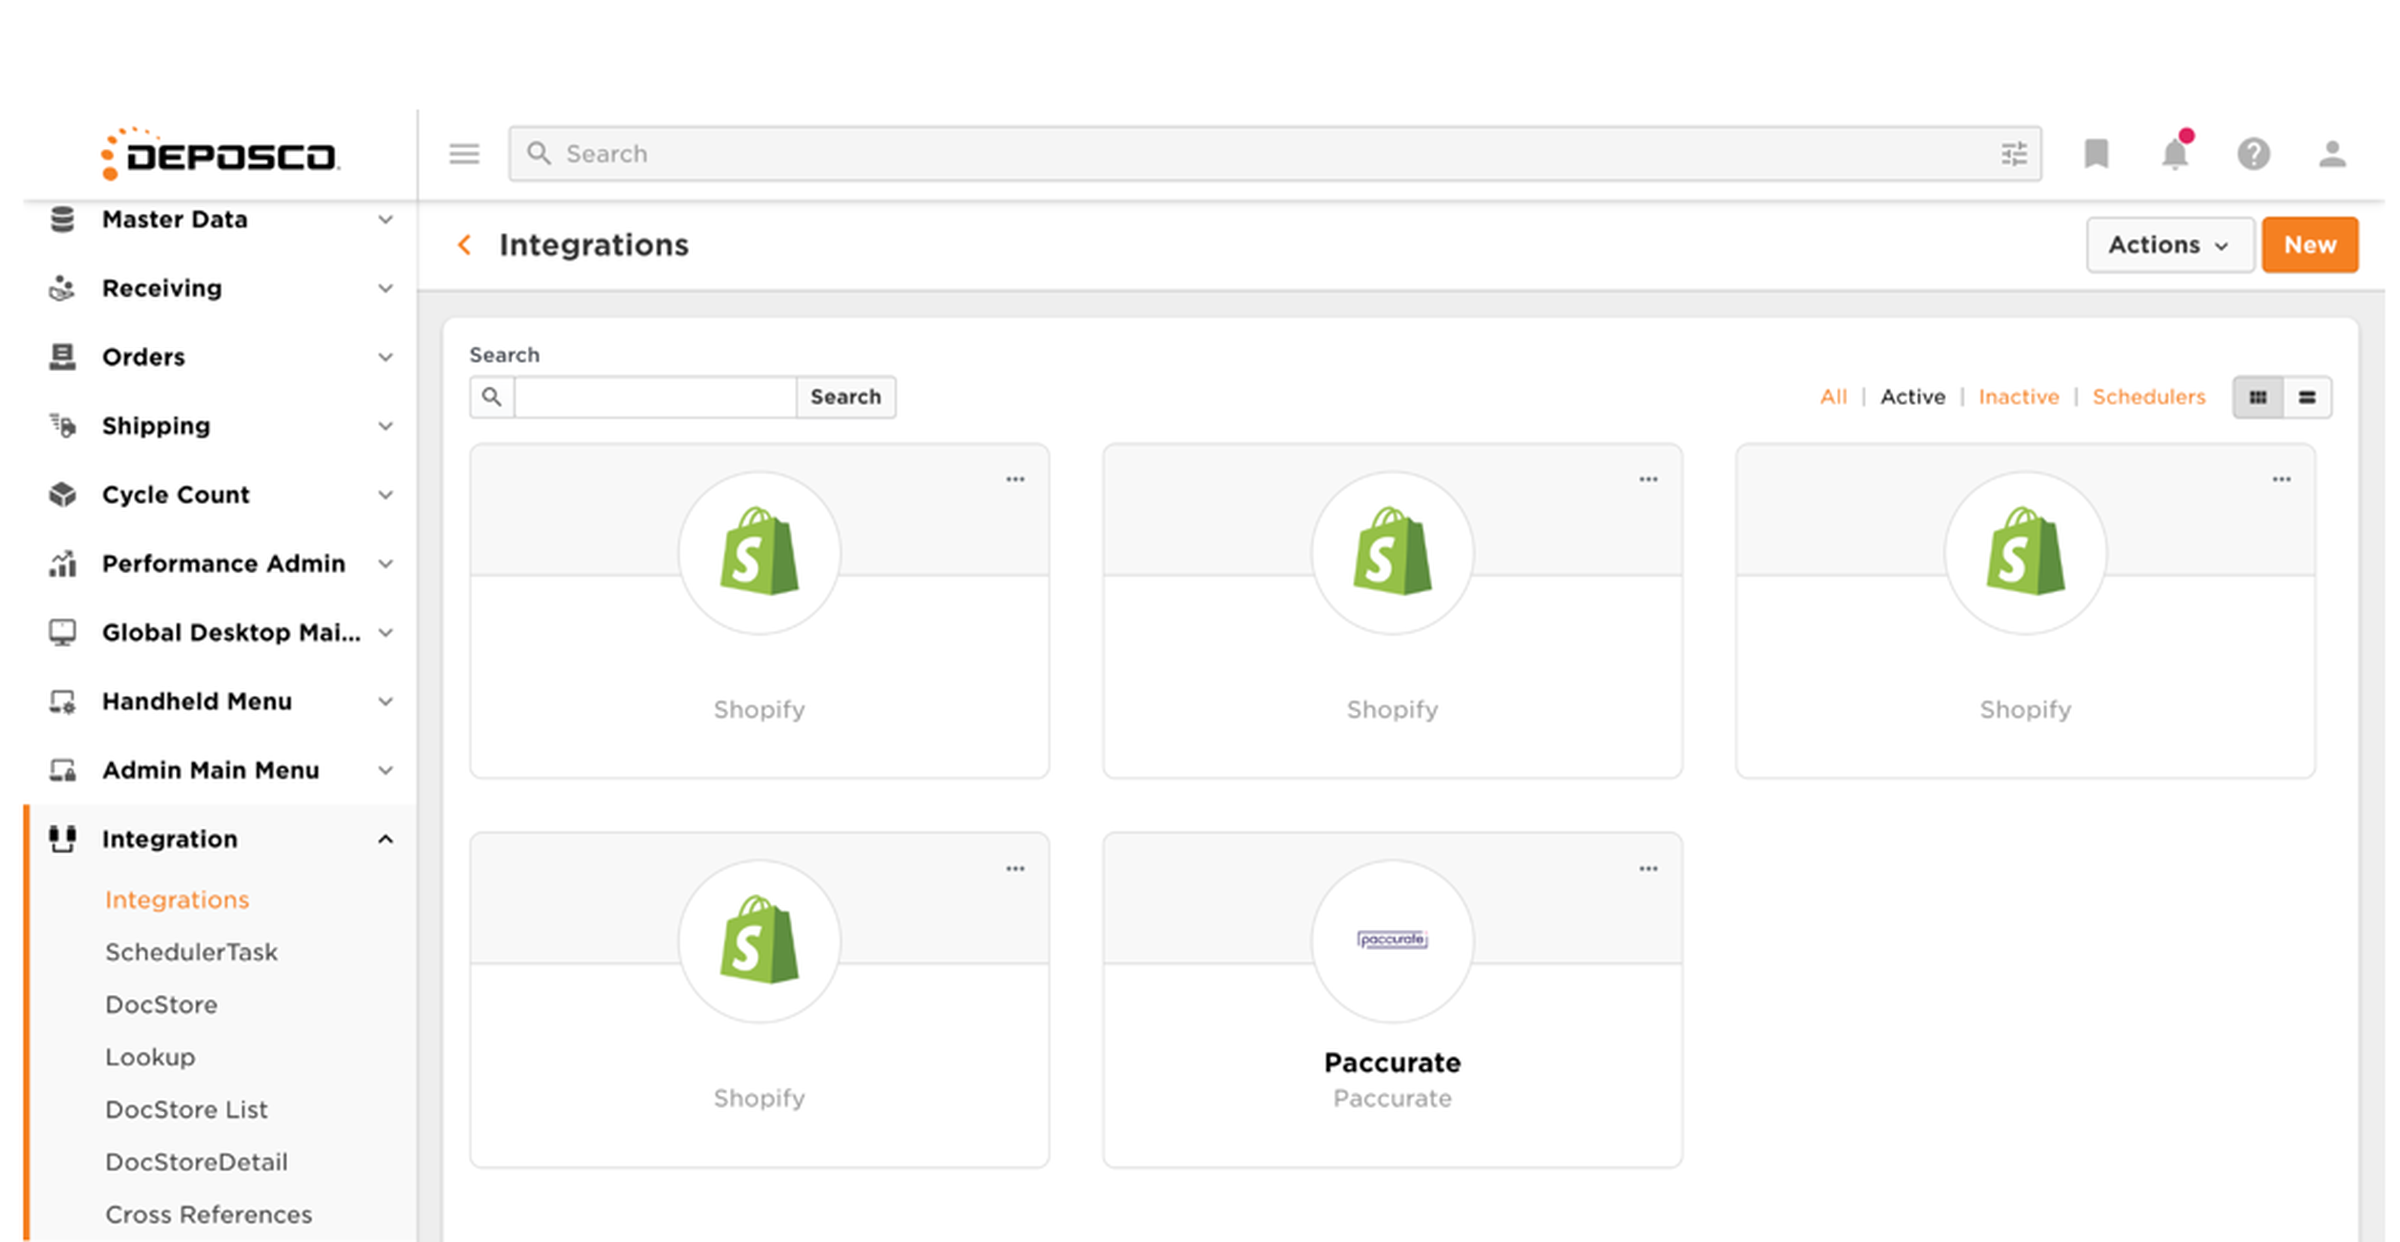Expand the Master Data menu
Screen dimensions: 2400x1242
[x=385, y=219]
